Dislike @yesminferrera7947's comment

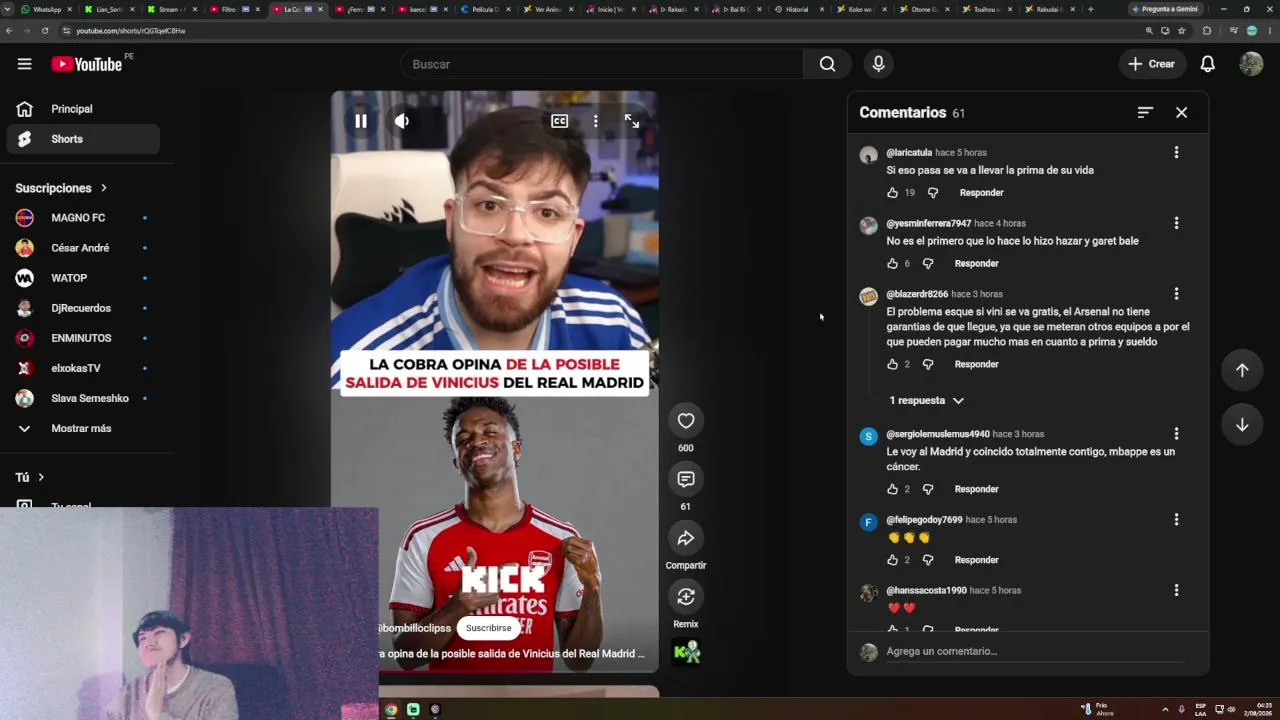coord(928,264)
